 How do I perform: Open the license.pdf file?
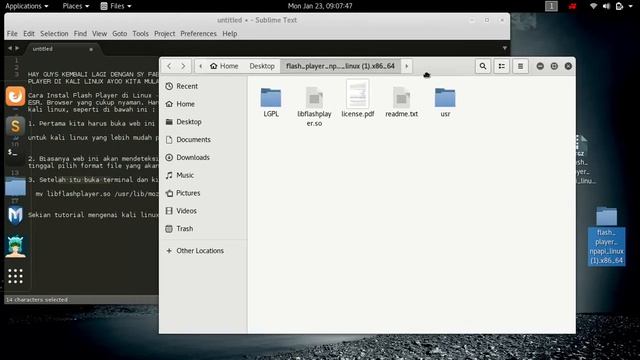(x=358, y=99)
